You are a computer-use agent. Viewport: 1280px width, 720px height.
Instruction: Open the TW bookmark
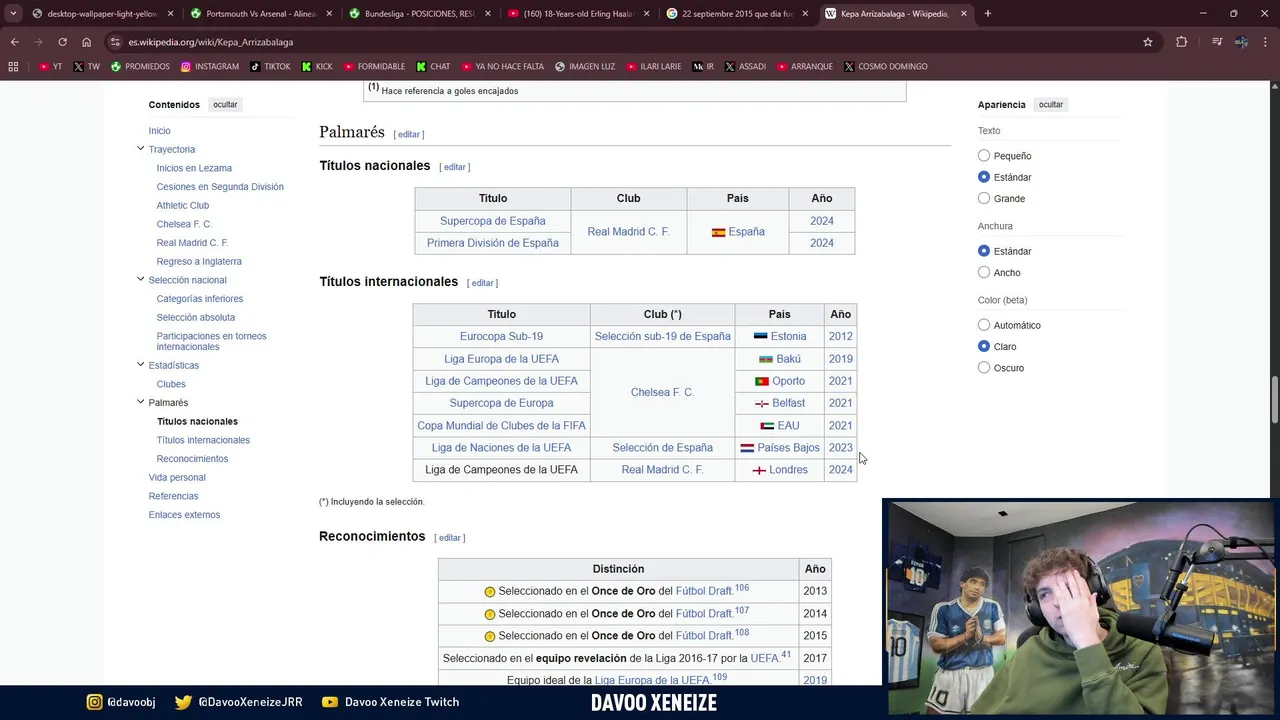[x=86, y=67]
